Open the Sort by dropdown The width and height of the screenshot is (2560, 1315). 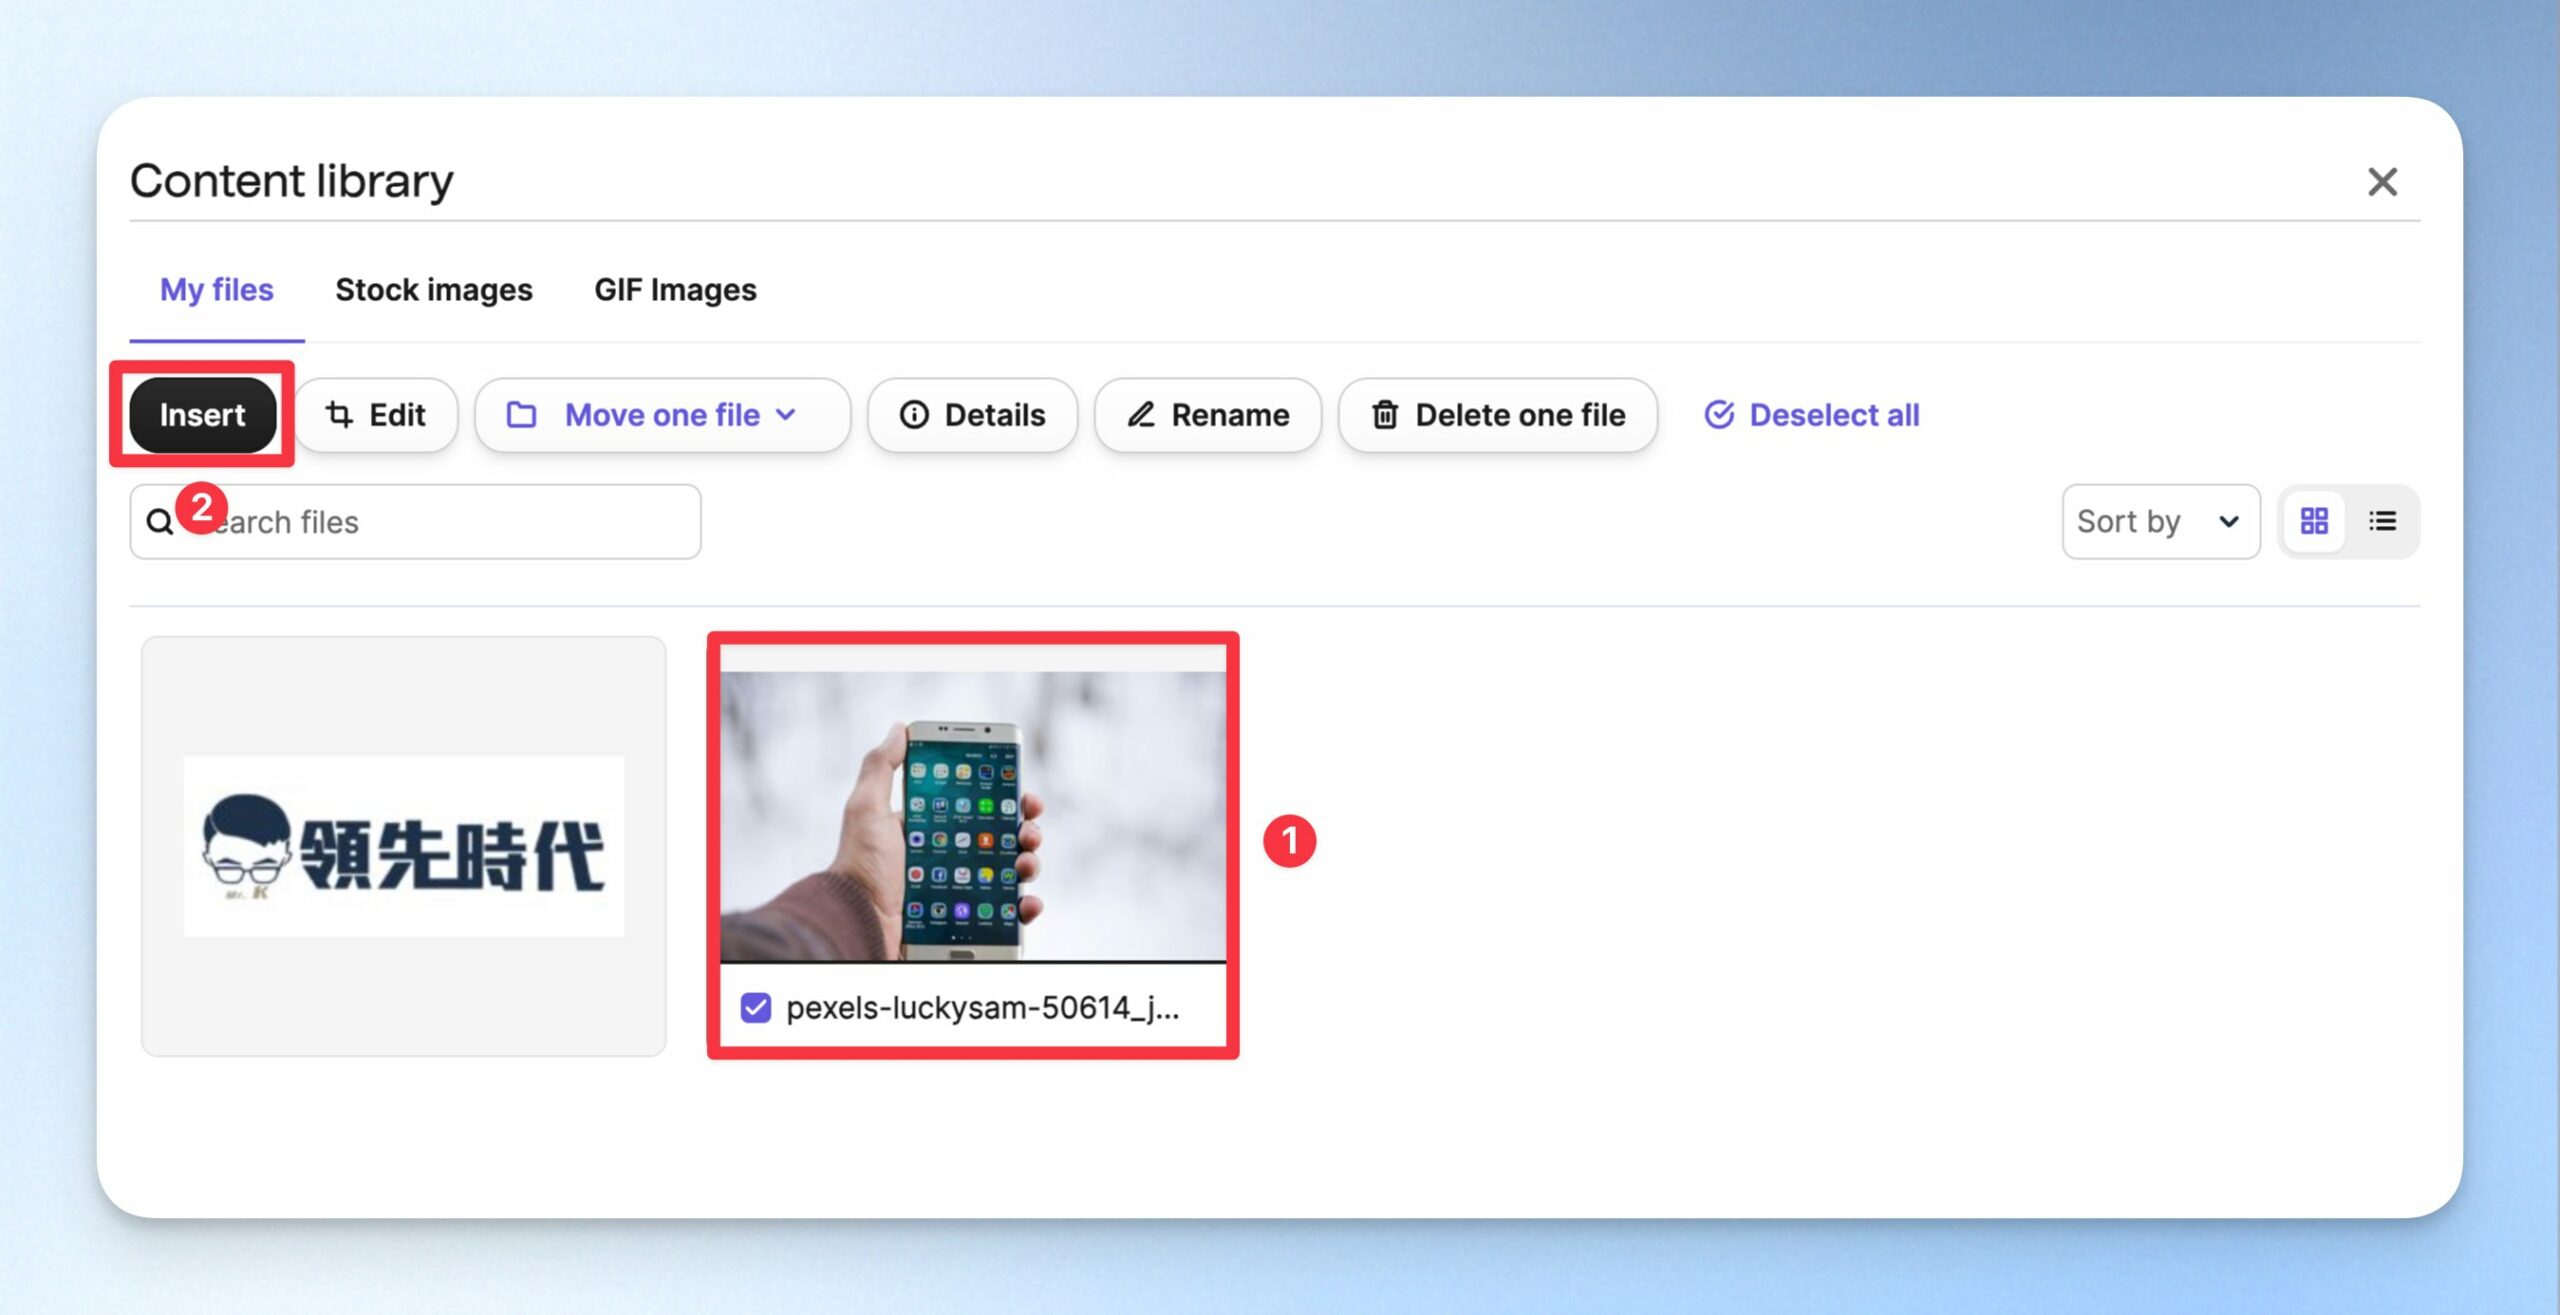(2160, 522)
